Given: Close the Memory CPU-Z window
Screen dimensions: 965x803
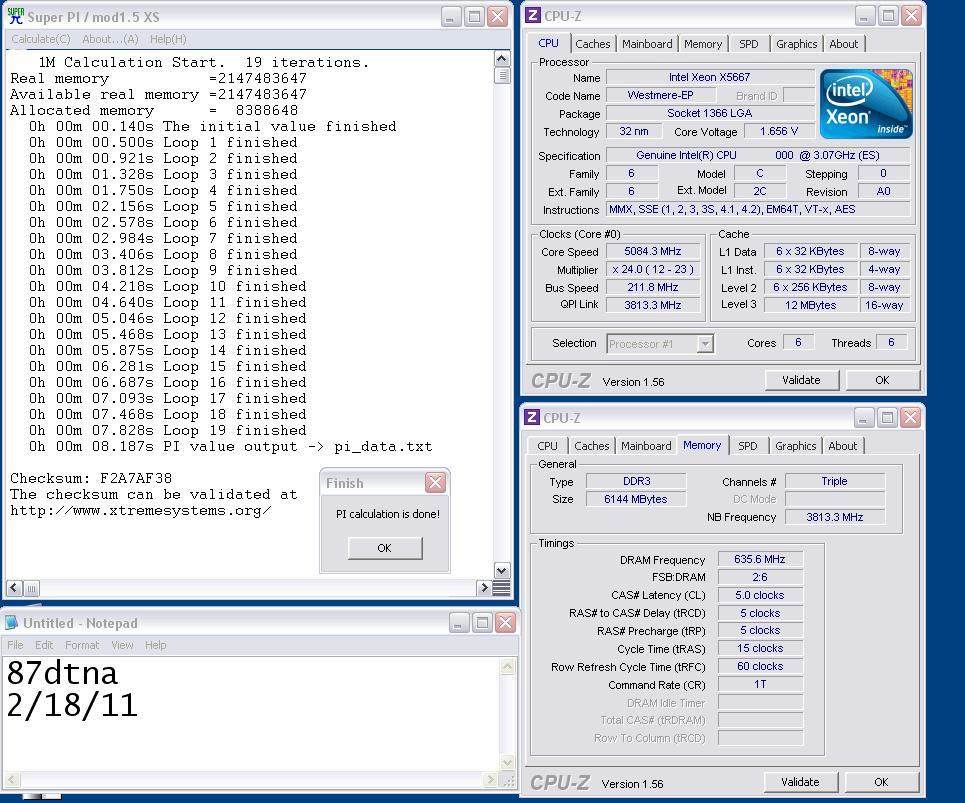Looking at the screenshot, I should point(910,418).
